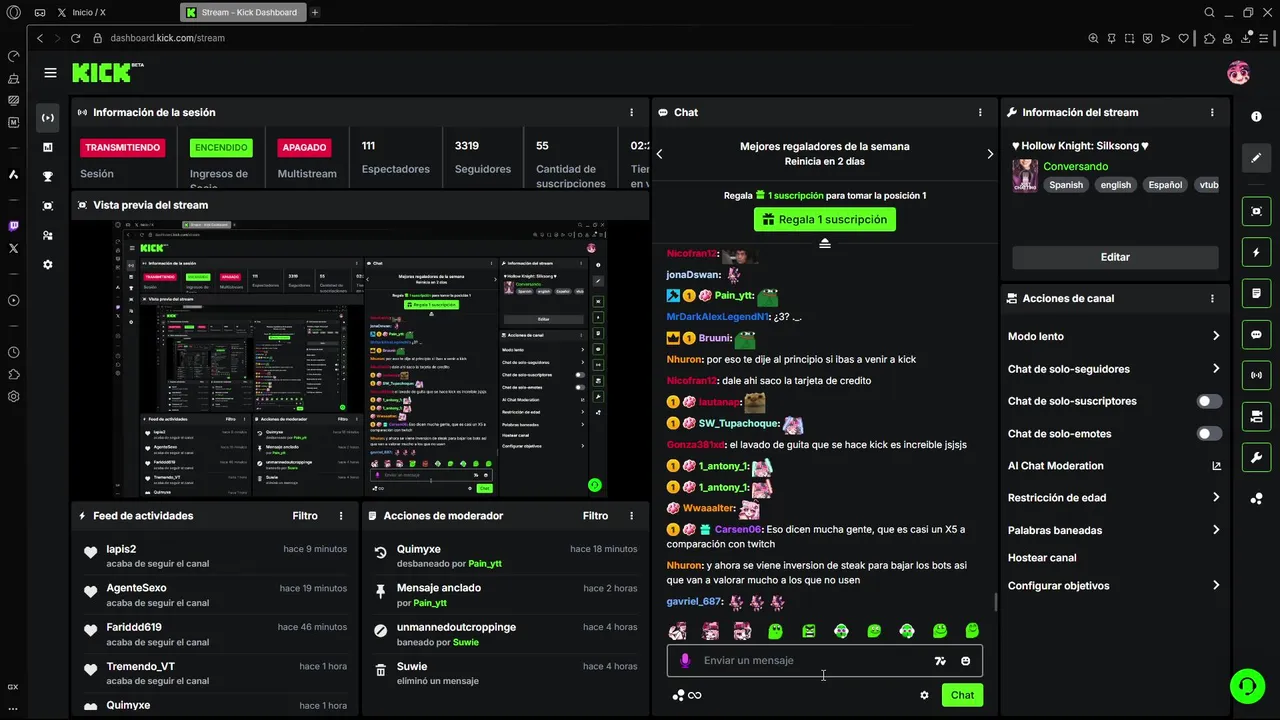Open the trophy achievements icon in sidebar

tap(48, 177)
